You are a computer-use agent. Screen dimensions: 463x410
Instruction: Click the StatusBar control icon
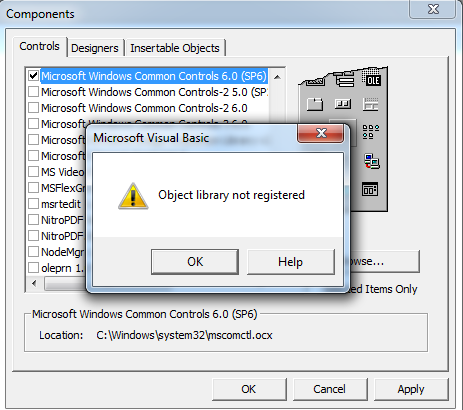point(370,104)
